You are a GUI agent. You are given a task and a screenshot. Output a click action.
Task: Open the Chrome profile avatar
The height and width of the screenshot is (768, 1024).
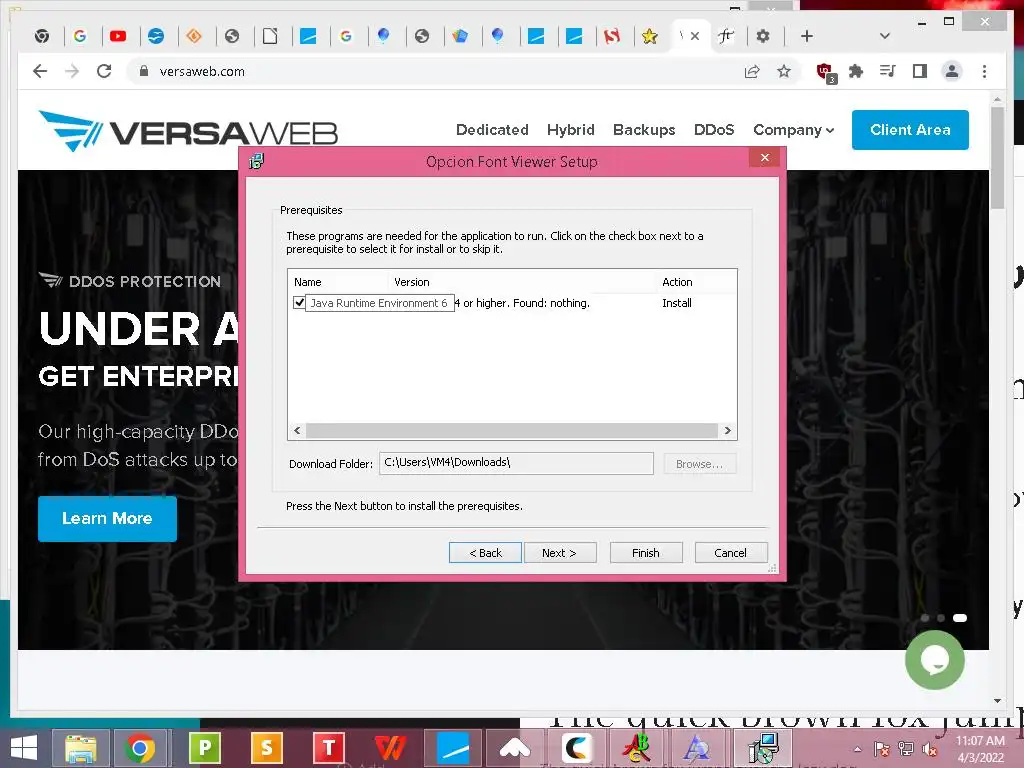pos(952,71)
